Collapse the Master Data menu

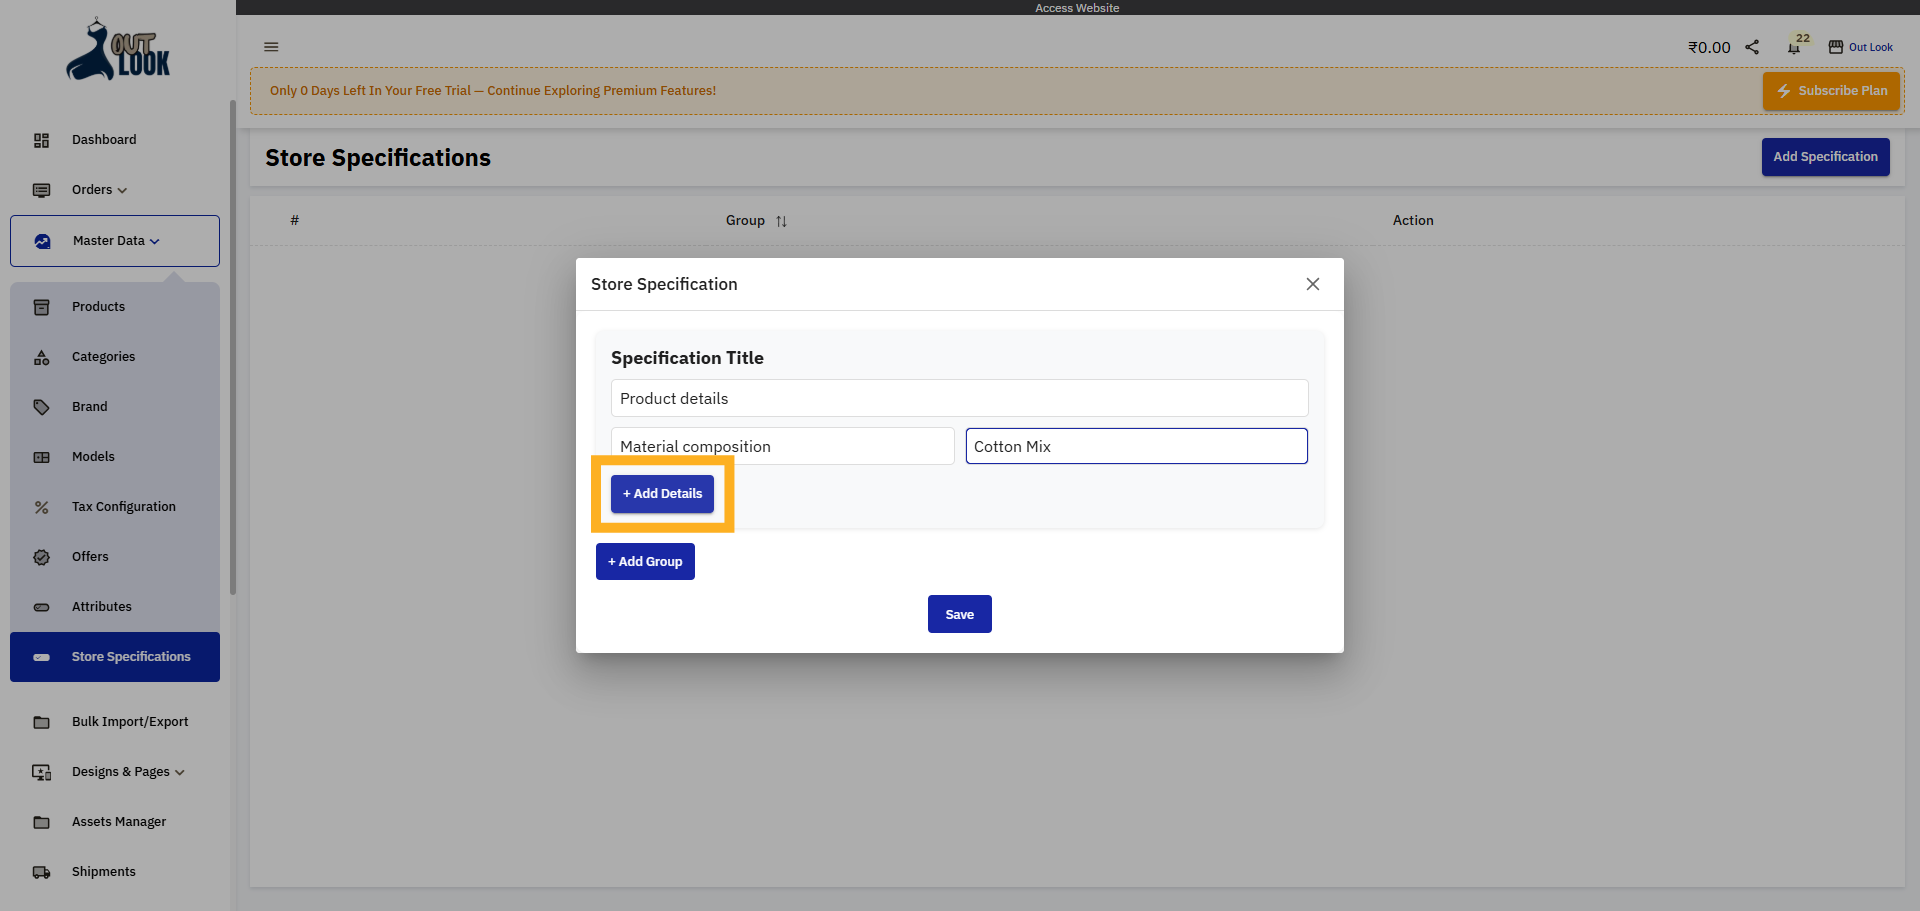pos(110,240)
